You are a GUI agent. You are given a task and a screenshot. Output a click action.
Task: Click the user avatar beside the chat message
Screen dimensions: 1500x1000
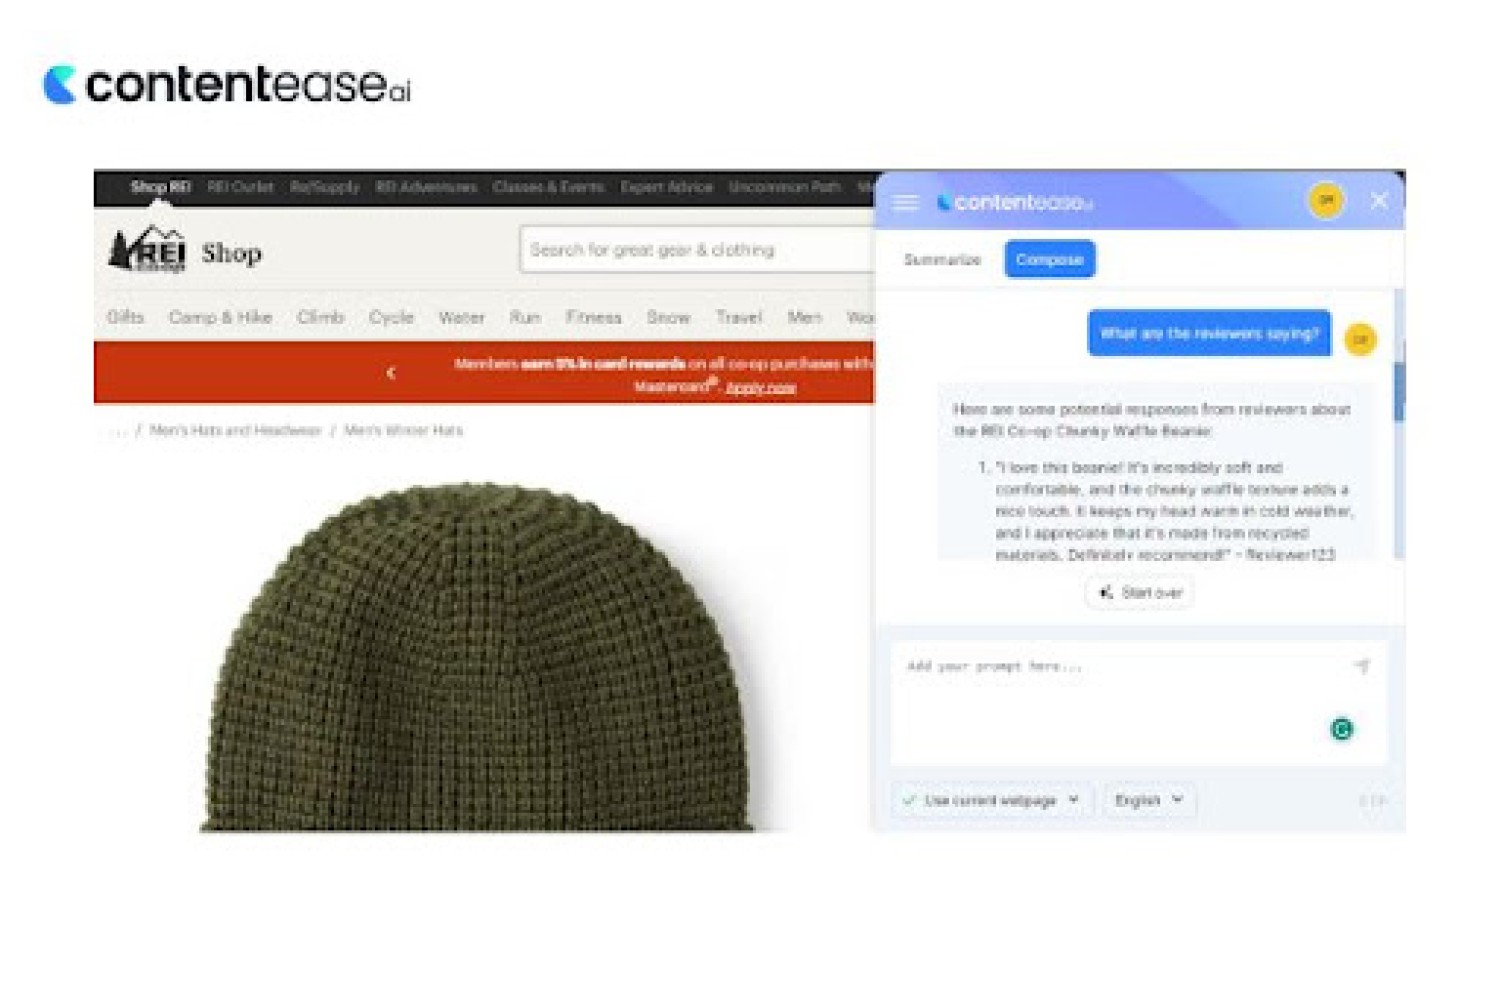pyautogui.click(x=1360, y=339)
